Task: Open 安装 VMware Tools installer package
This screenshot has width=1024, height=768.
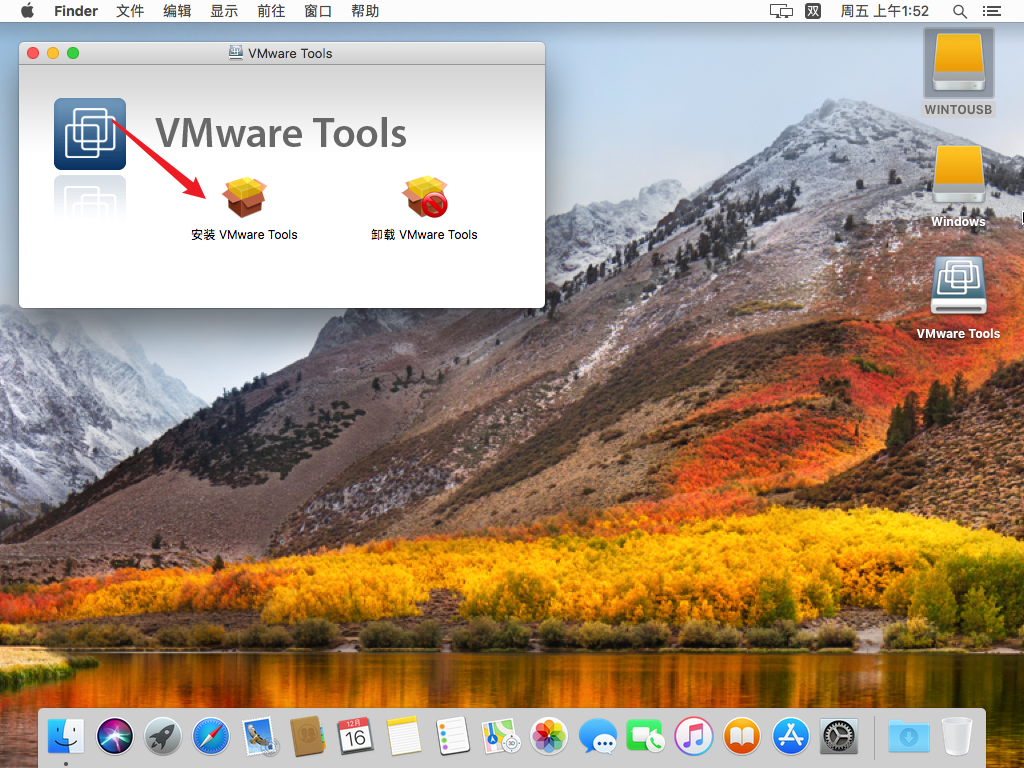Action: tap(243, 197)
